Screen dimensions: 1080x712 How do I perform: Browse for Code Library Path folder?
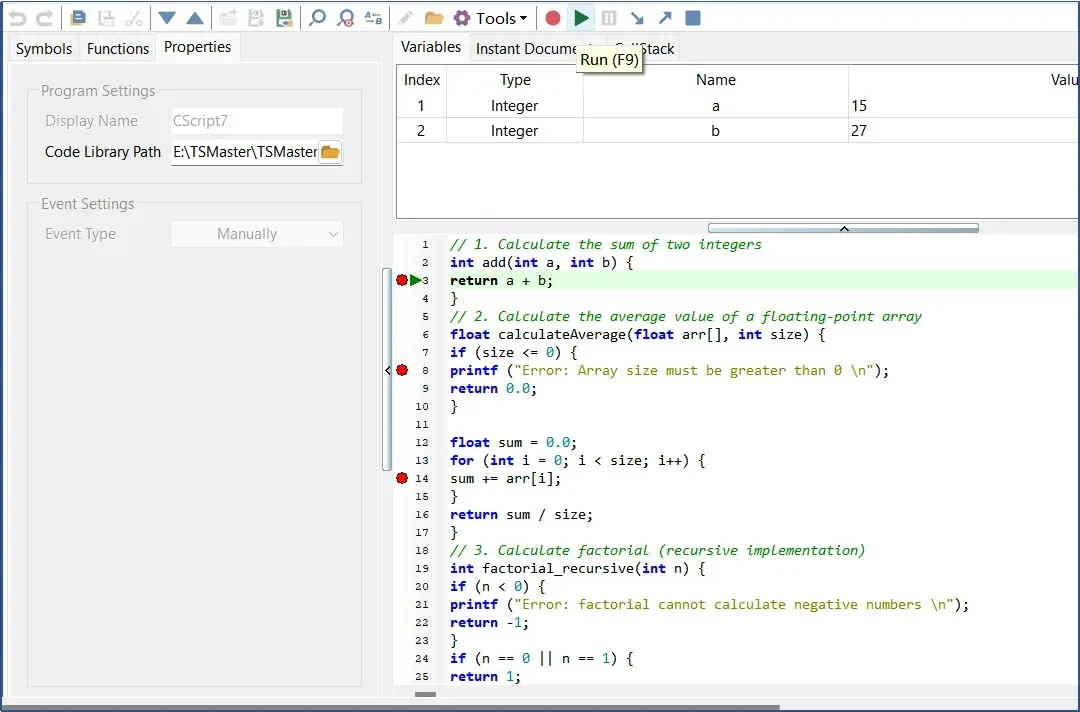click(331, 152)
